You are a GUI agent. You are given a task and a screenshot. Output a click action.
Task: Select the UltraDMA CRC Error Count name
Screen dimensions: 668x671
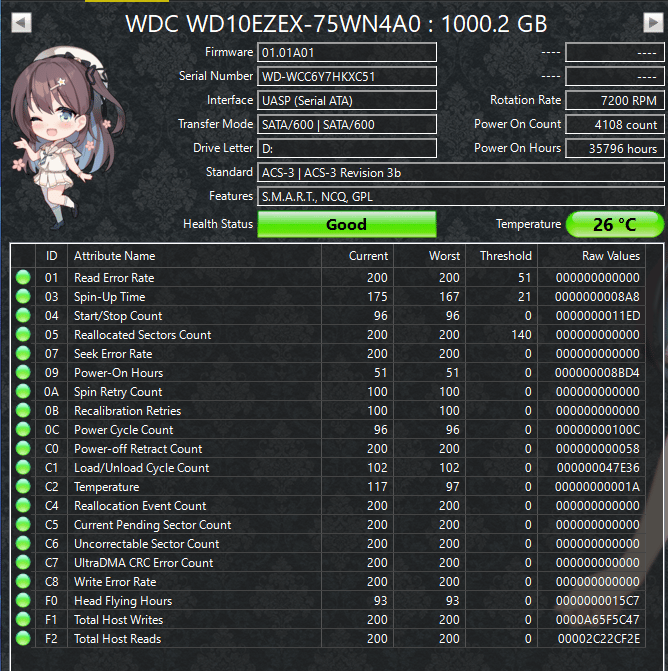pyautogui.click(x=143, y=563)
